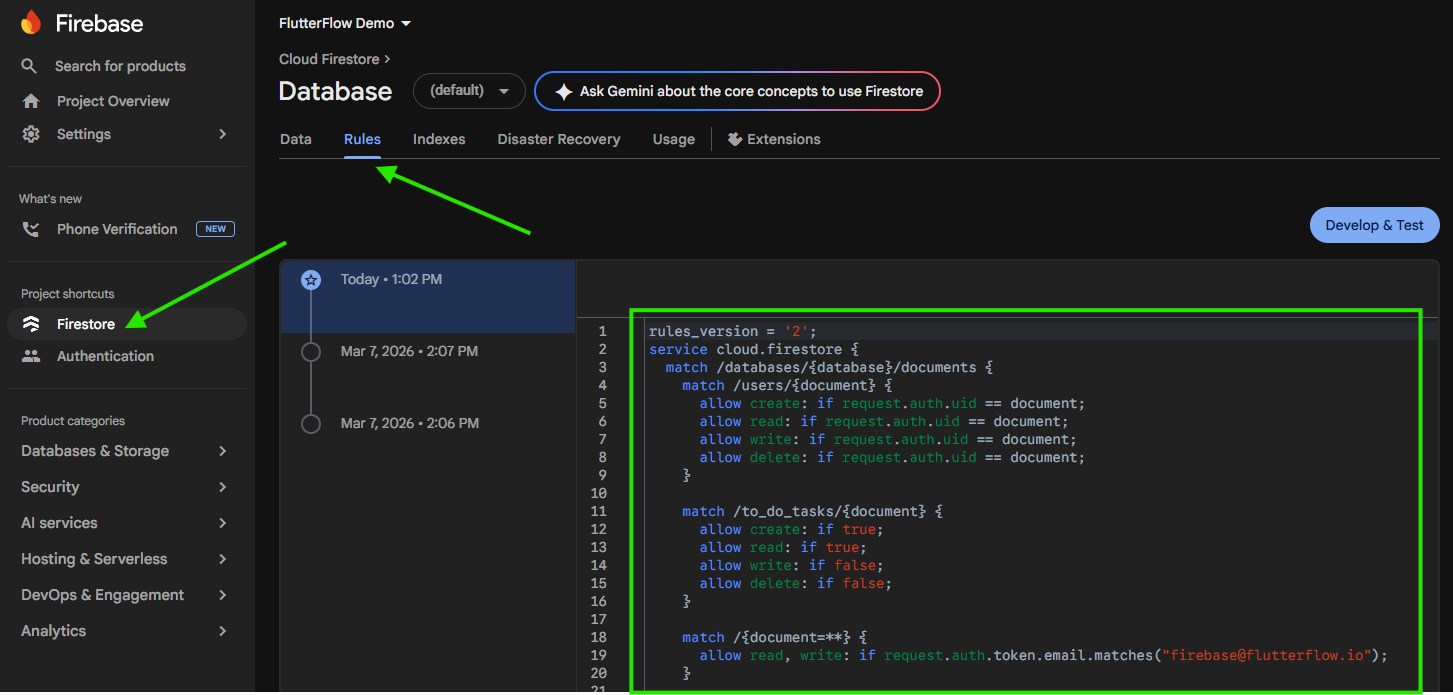Expand the Security category
This screenshot has height=695, width=1453.
(124, 487)
